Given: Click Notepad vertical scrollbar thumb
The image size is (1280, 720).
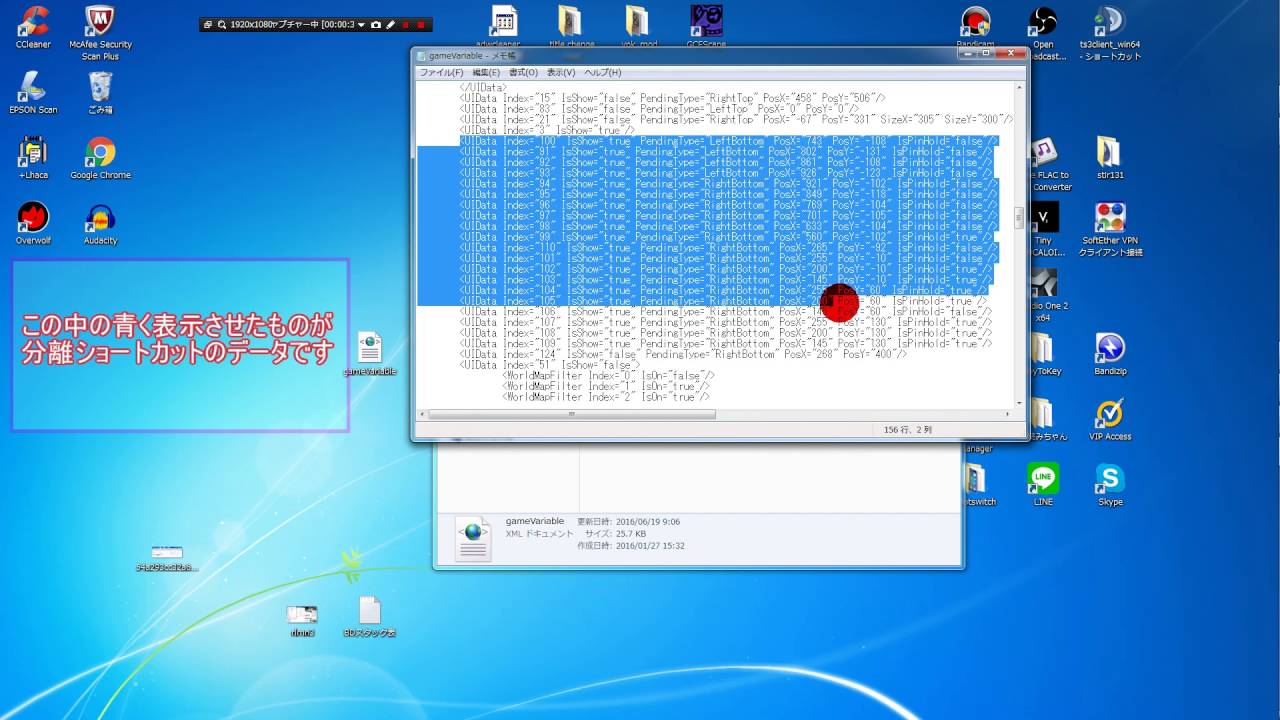Looking at the screenshot, I should (x=1019, y=218).
